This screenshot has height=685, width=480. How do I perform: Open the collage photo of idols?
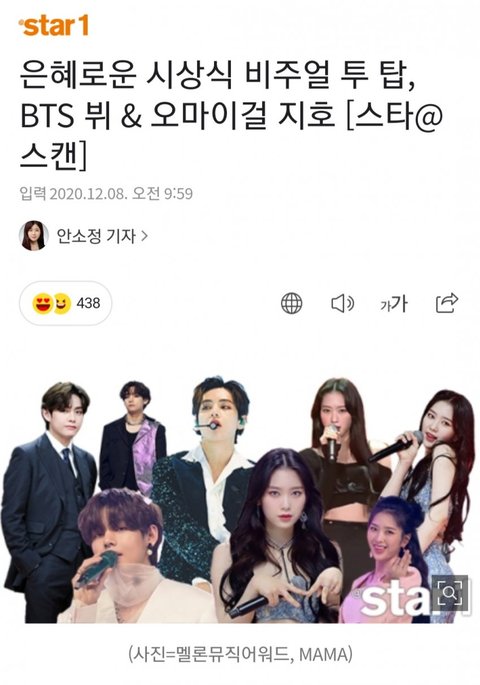[x=238, y=499]
